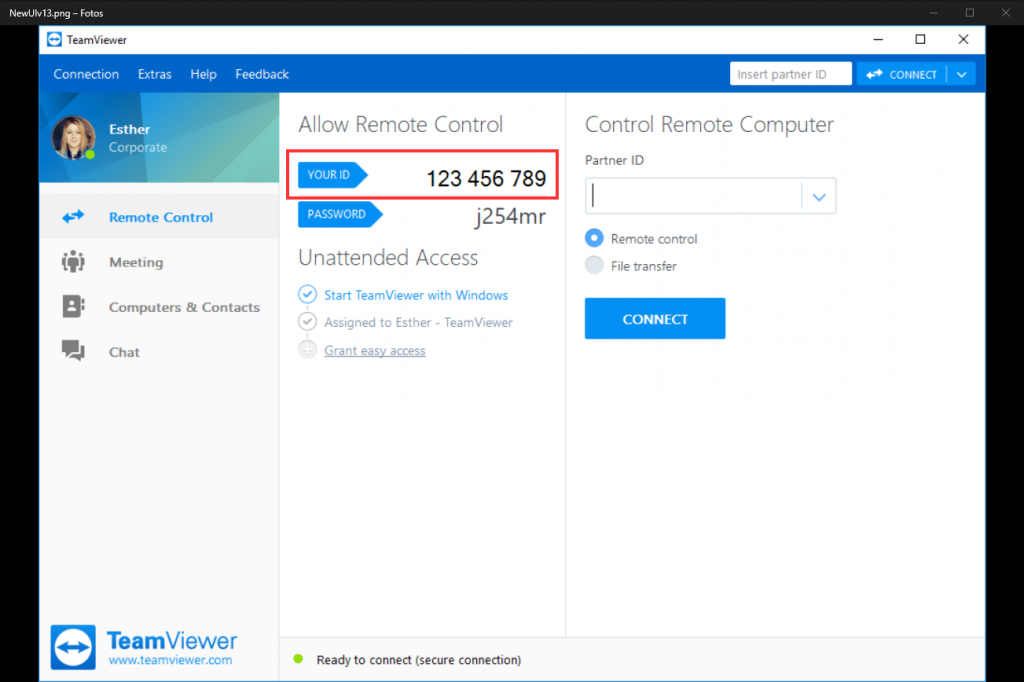The height and width of the screenshot is (682, 1024).
Task: Click the PASSWORD label badge
Action: [337, 214]
